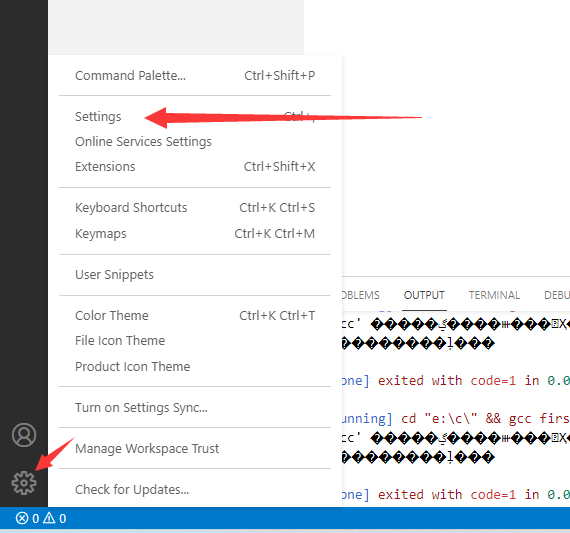Open the DEBUG console tab

(557, 295)
